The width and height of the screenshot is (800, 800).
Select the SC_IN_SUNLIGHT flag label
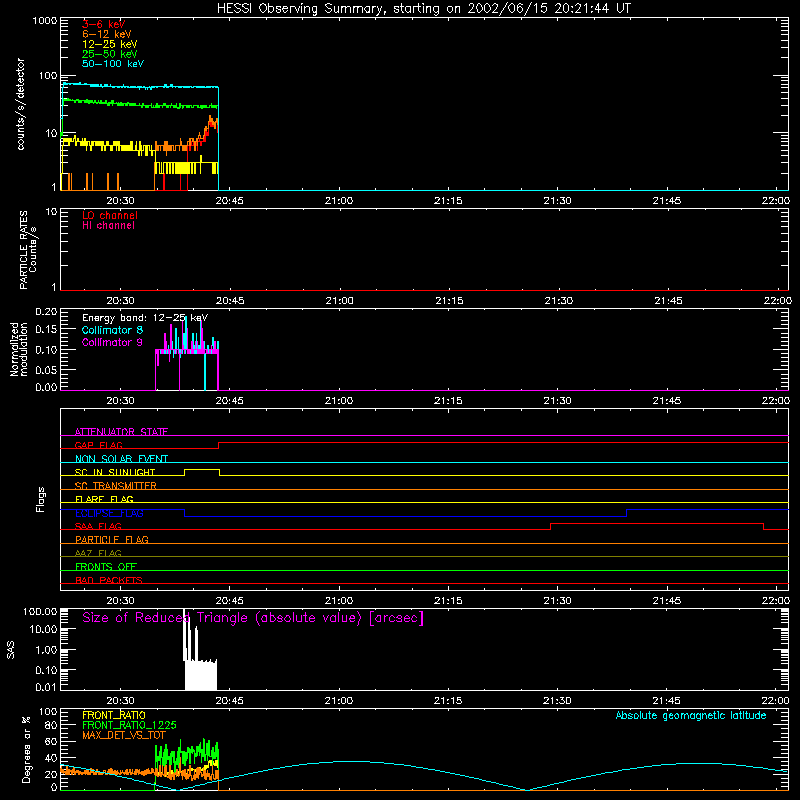tap(115, 472)
